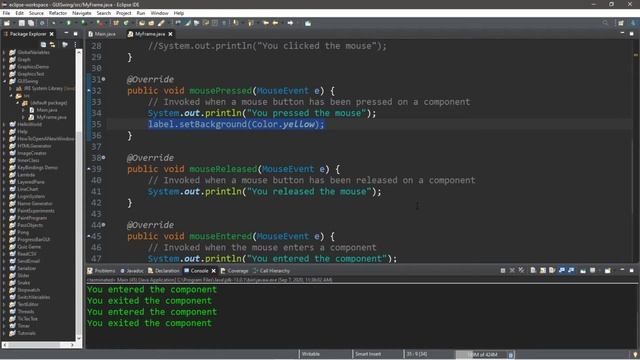Viewport: 640px width, 360px height.
Task: Toggle console Scroll Lock
Action: coord(542,270)
